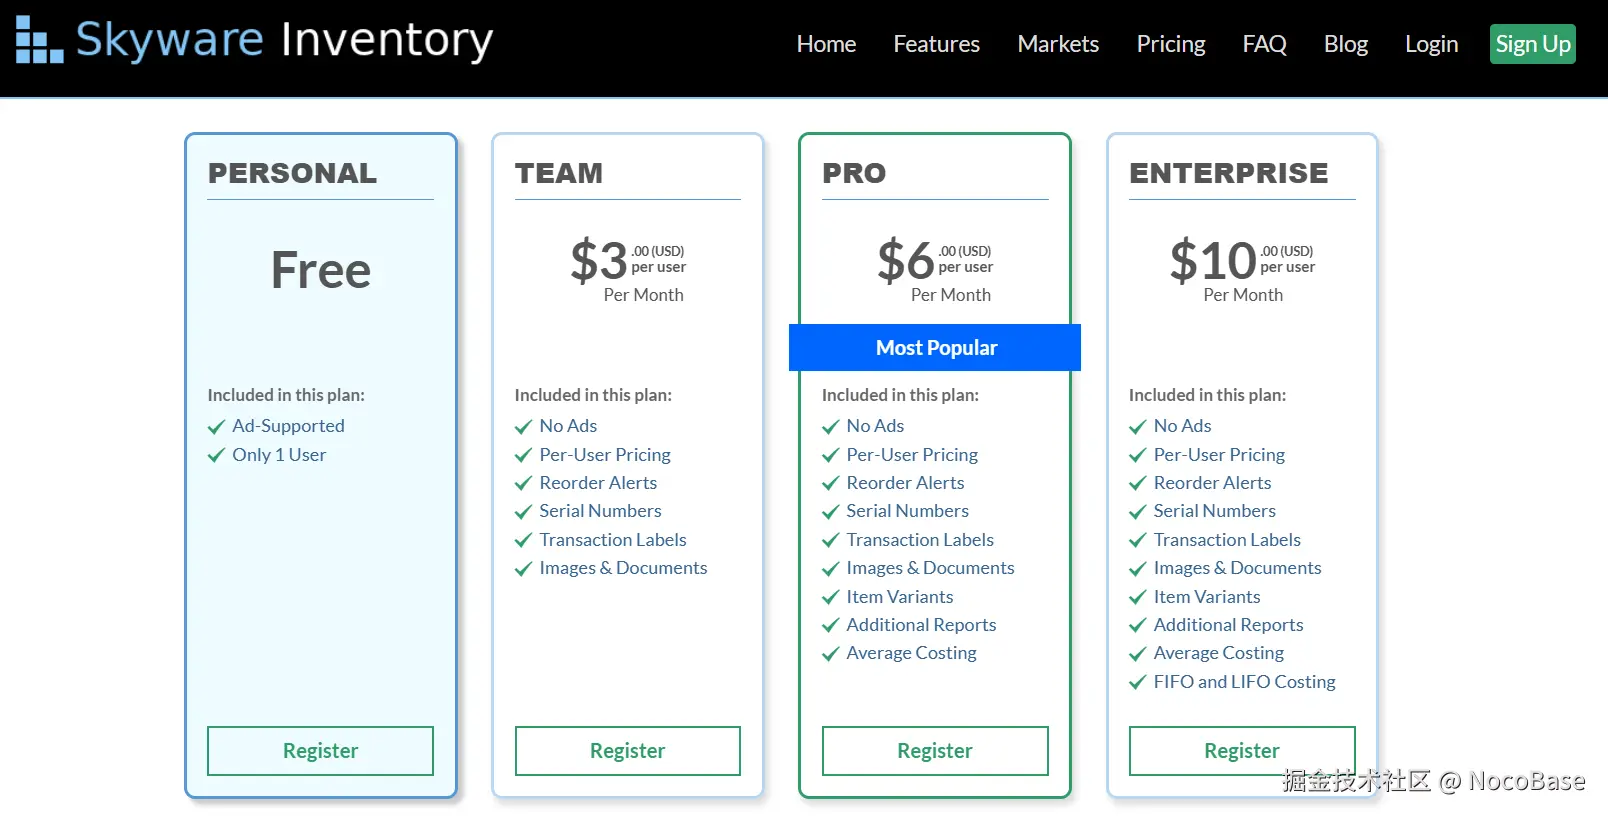Click the Most Popular banner on Pro plan
1608x817 pixels.
935,347
